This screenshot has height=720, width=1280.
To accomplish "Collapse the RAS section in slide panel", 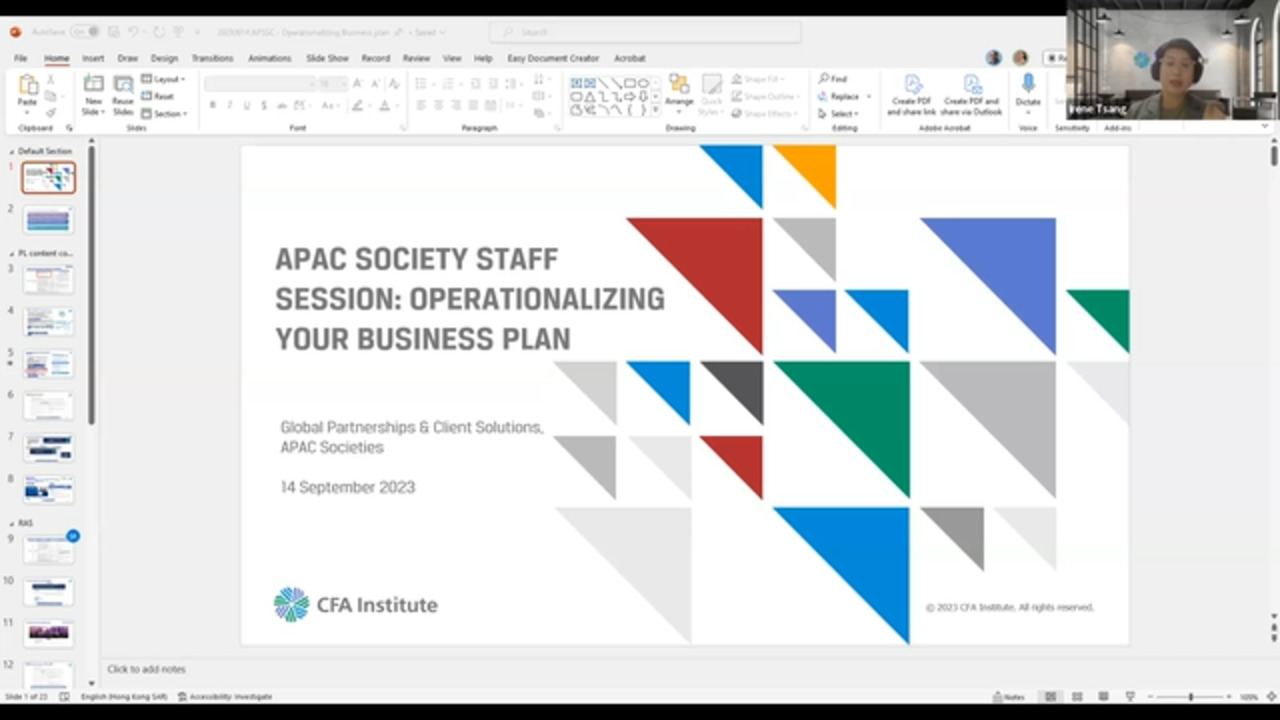I will 12,523.
